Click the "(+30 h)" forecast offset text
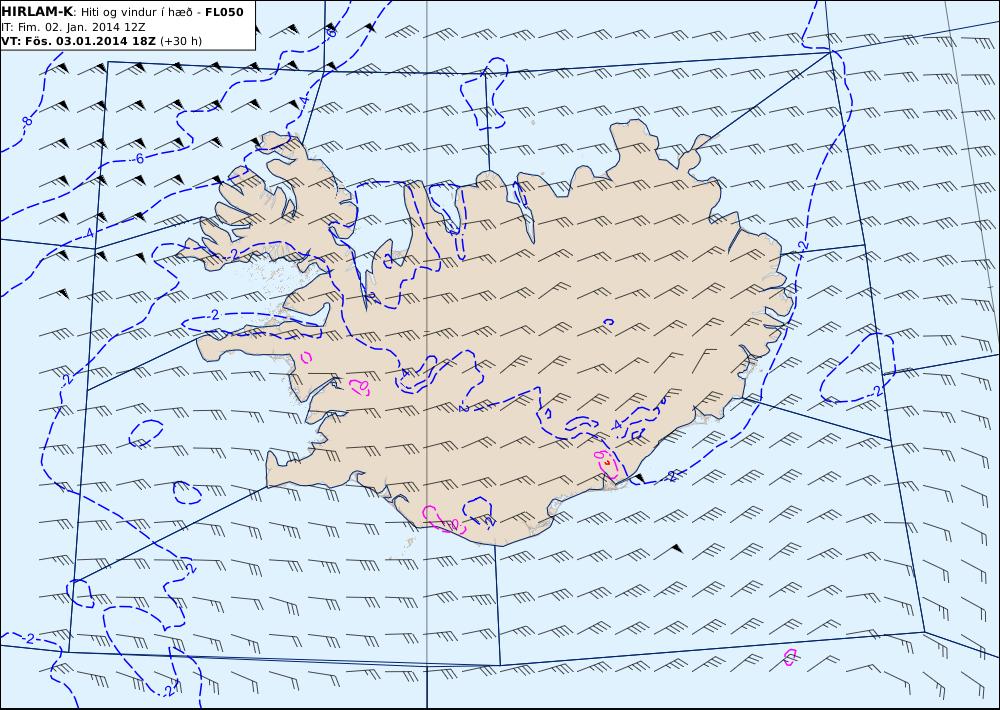The width and height of the screenshot is (1000, 710). pyautogui.click(x=180, y=41)
